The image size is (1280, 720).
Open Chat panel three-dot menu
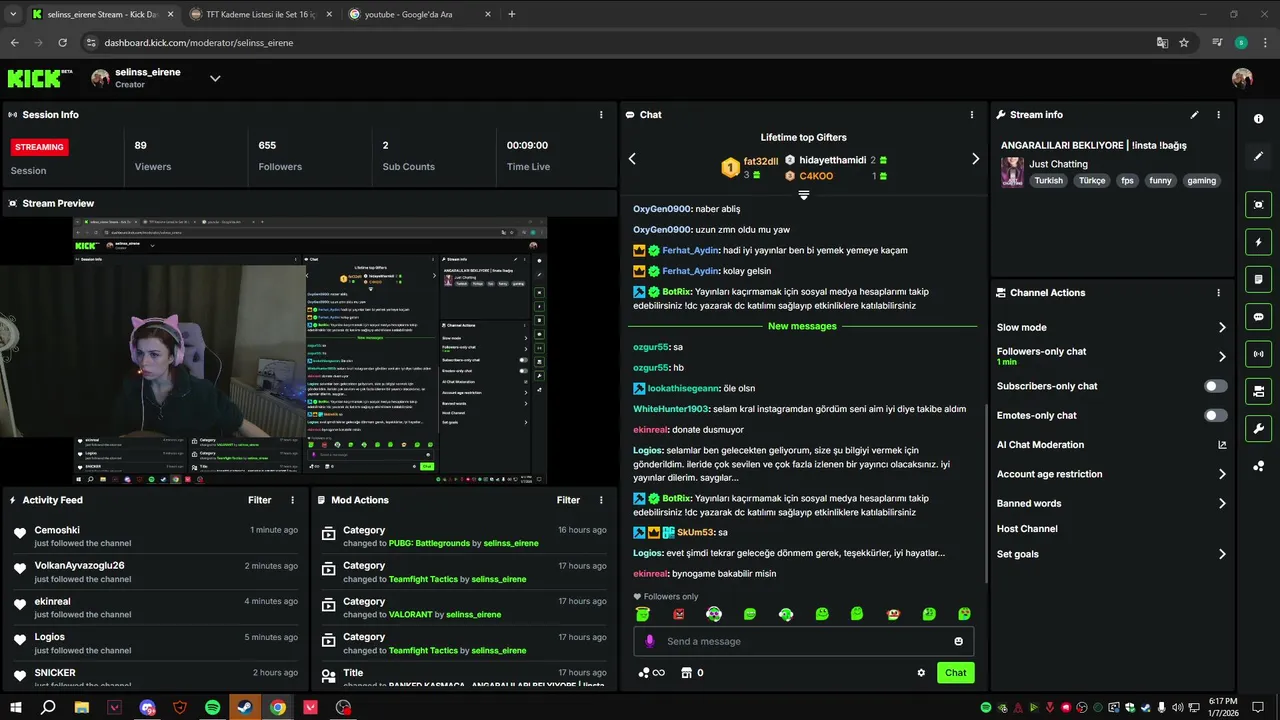point(972,115)
